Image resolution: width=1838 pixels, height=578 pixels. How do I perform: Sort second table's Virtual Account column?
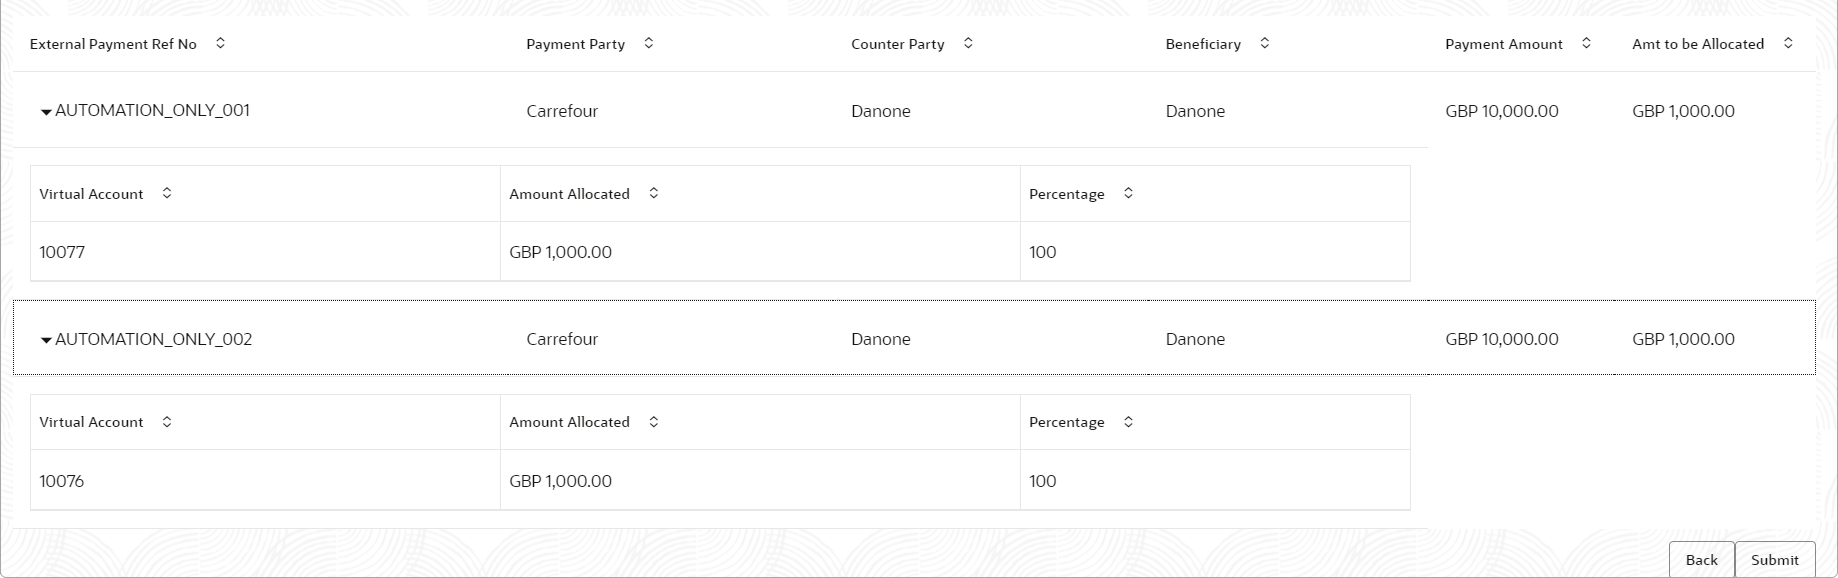(167, 422)
